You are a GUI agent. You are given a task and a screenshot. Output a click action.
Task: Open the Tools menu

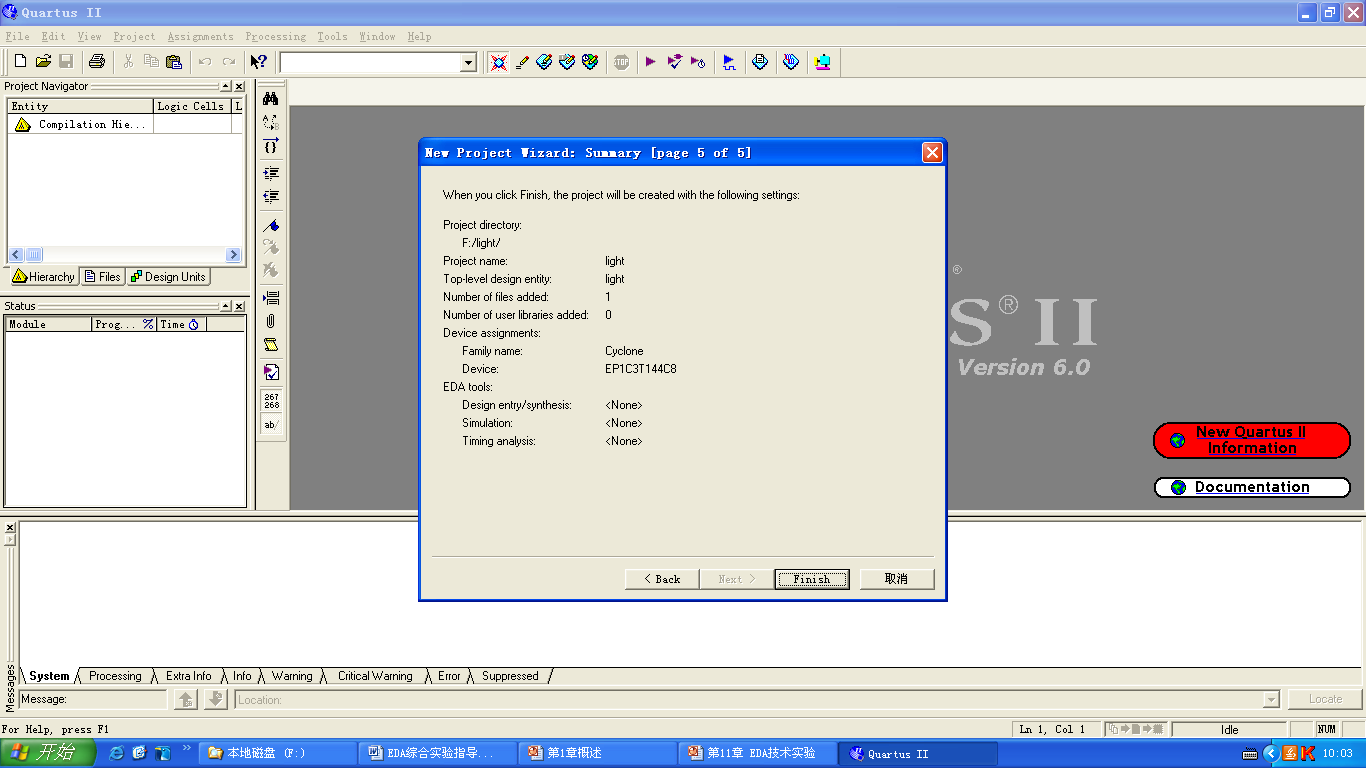(x=333, y=36)
